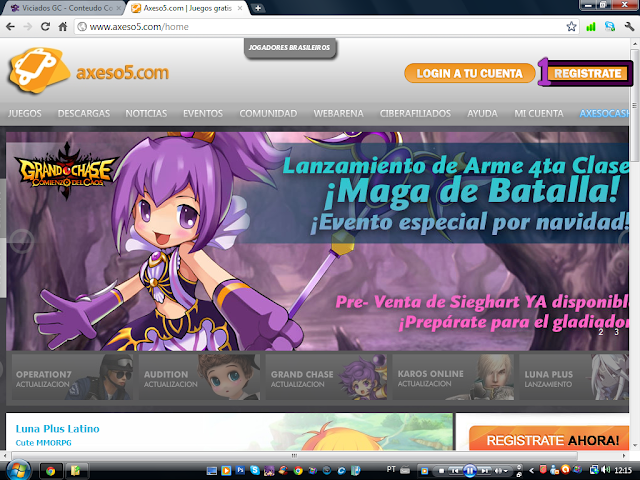Click the Registrate Ahora banner button
Viewport: 640px width, 480px height.
pyautogui.click(x=549, y=438)
